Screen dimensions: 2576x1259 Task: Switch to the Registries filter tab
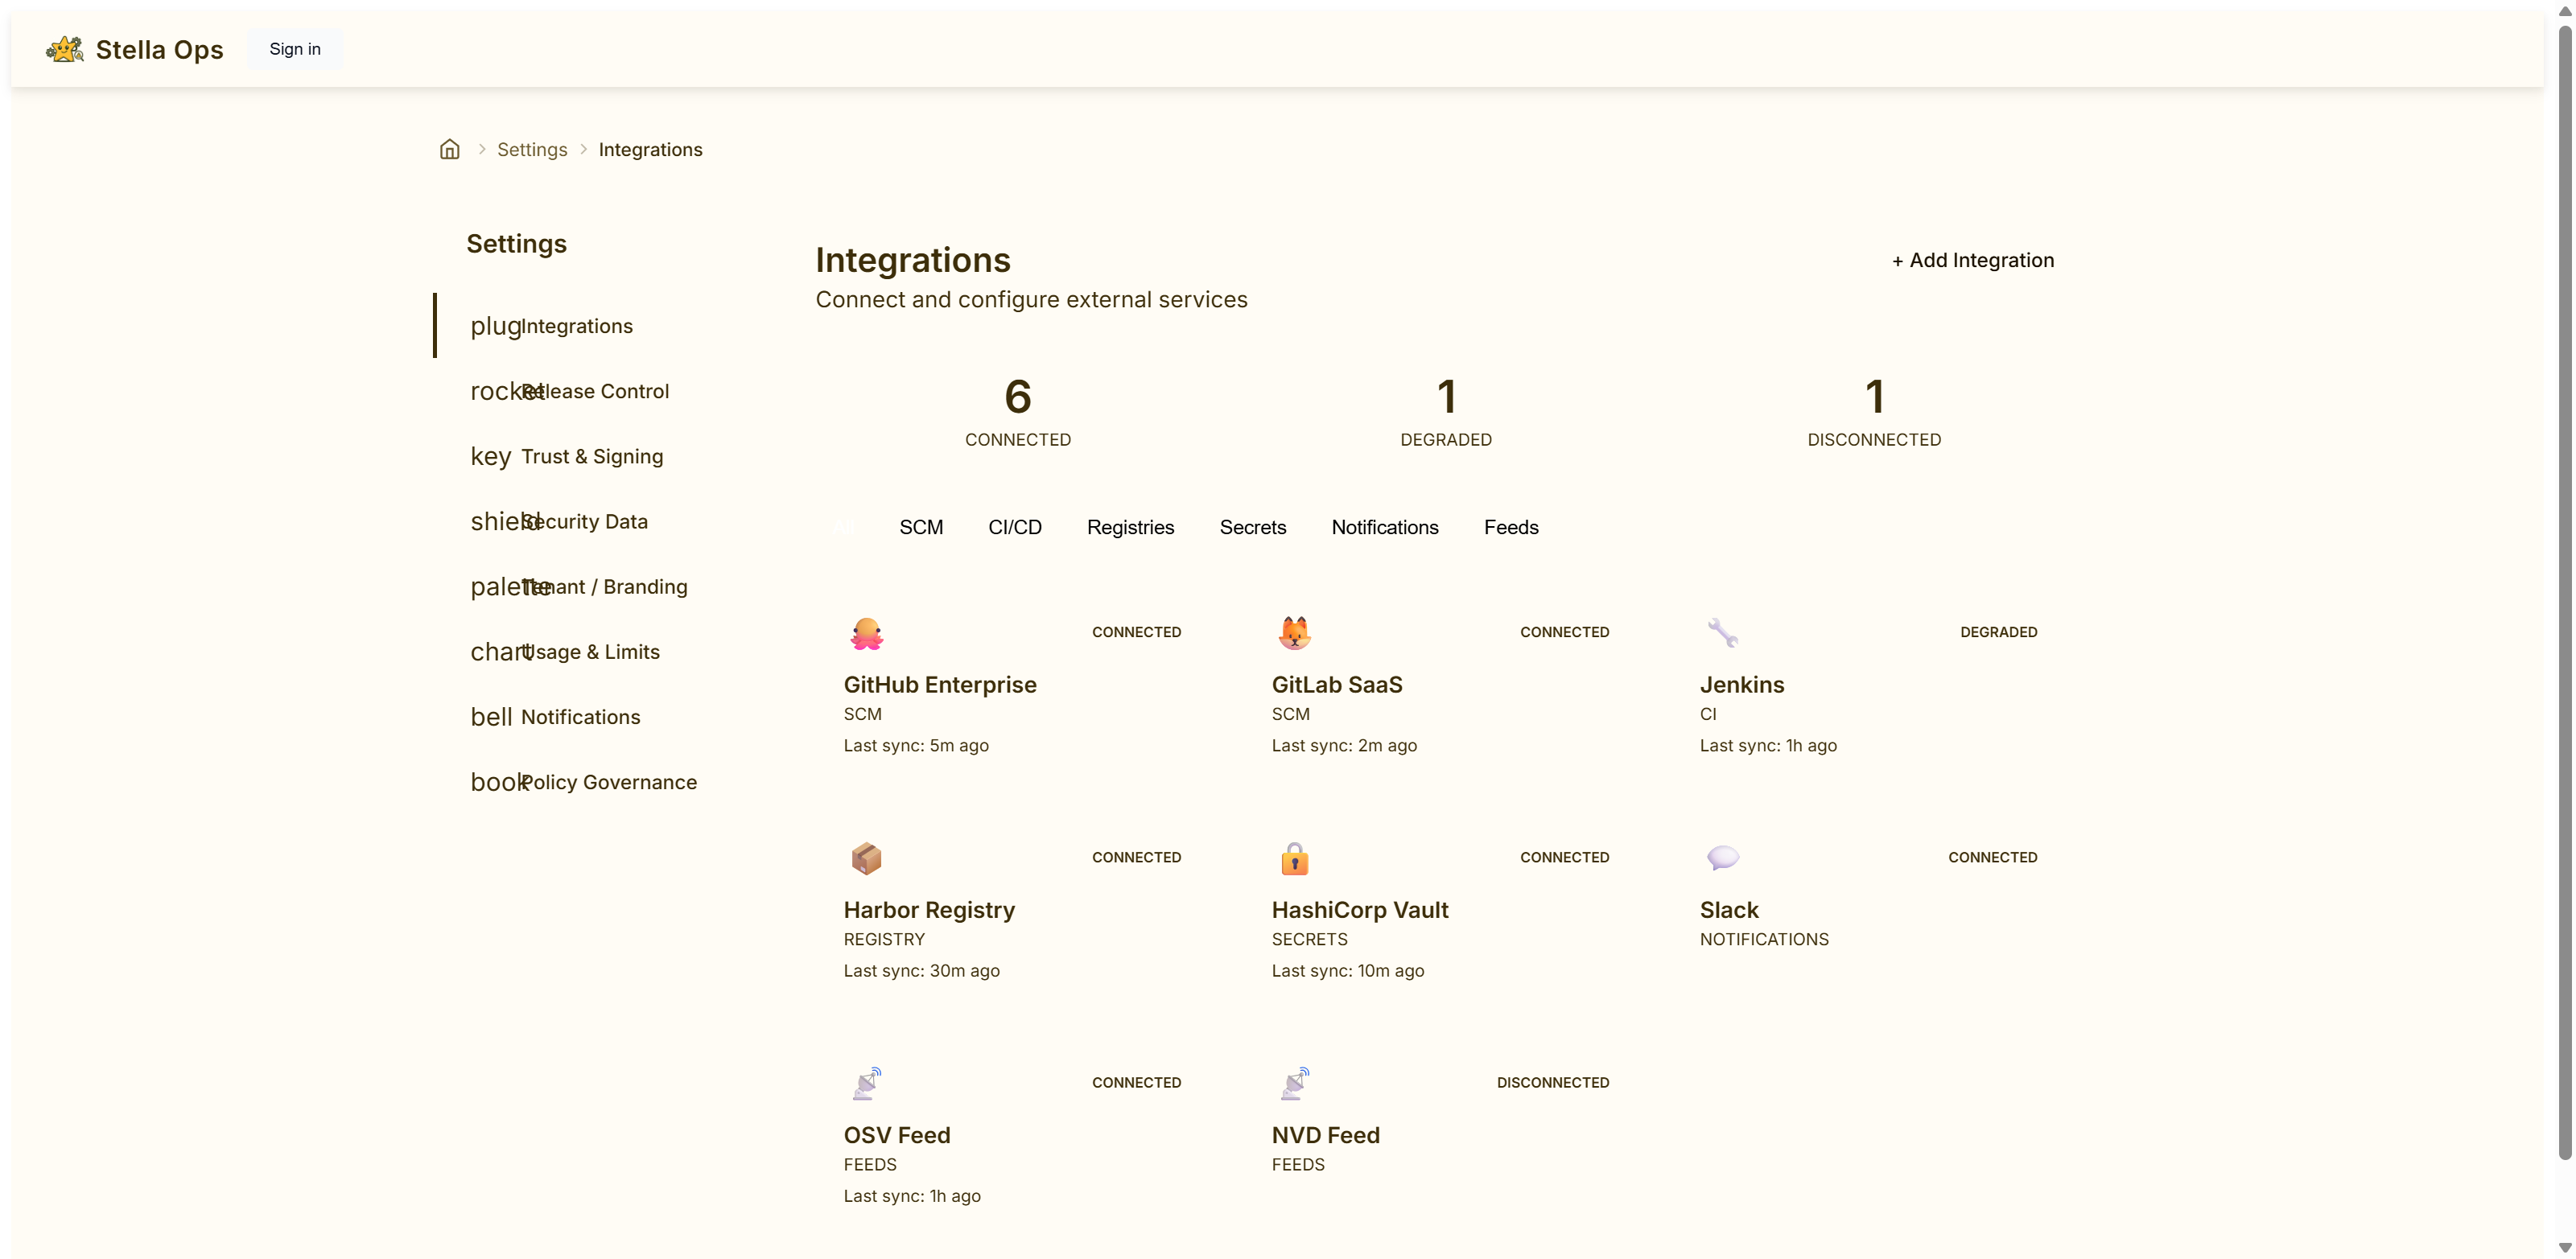[x=1130, y=527]
